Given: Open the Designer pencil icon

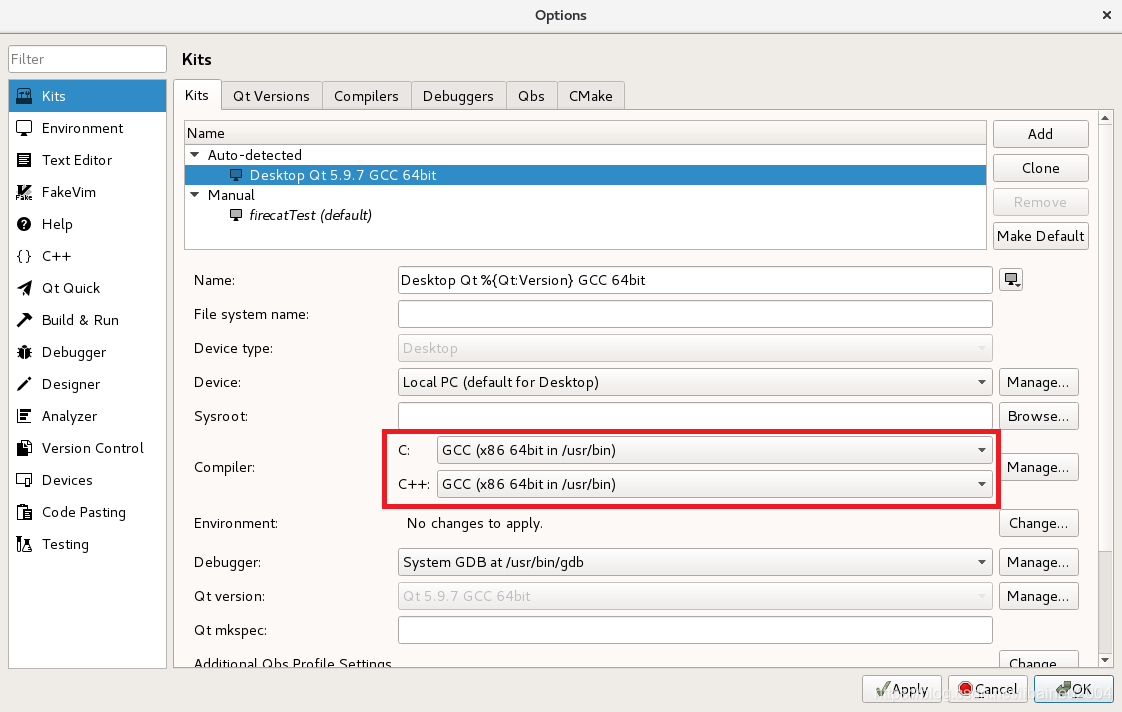Looking at the screenshot, I should tap(24, 384).
